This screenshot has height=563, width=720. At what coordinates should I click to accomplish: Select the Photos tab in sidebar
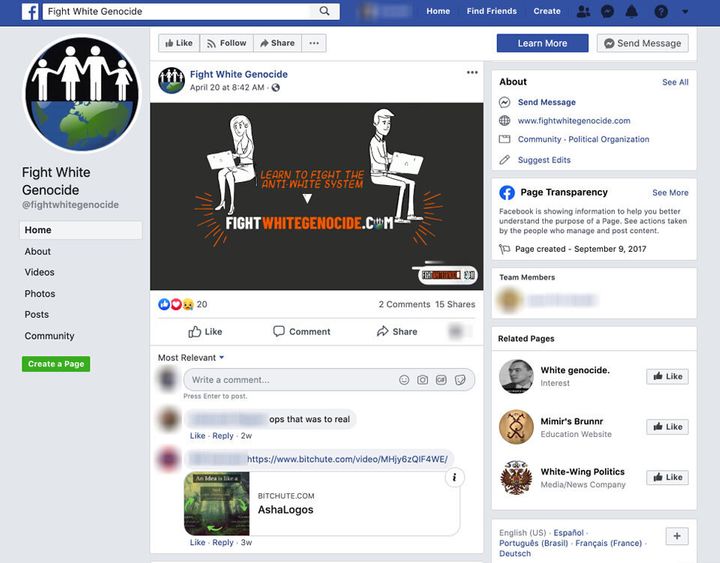(x=40, y=294)
